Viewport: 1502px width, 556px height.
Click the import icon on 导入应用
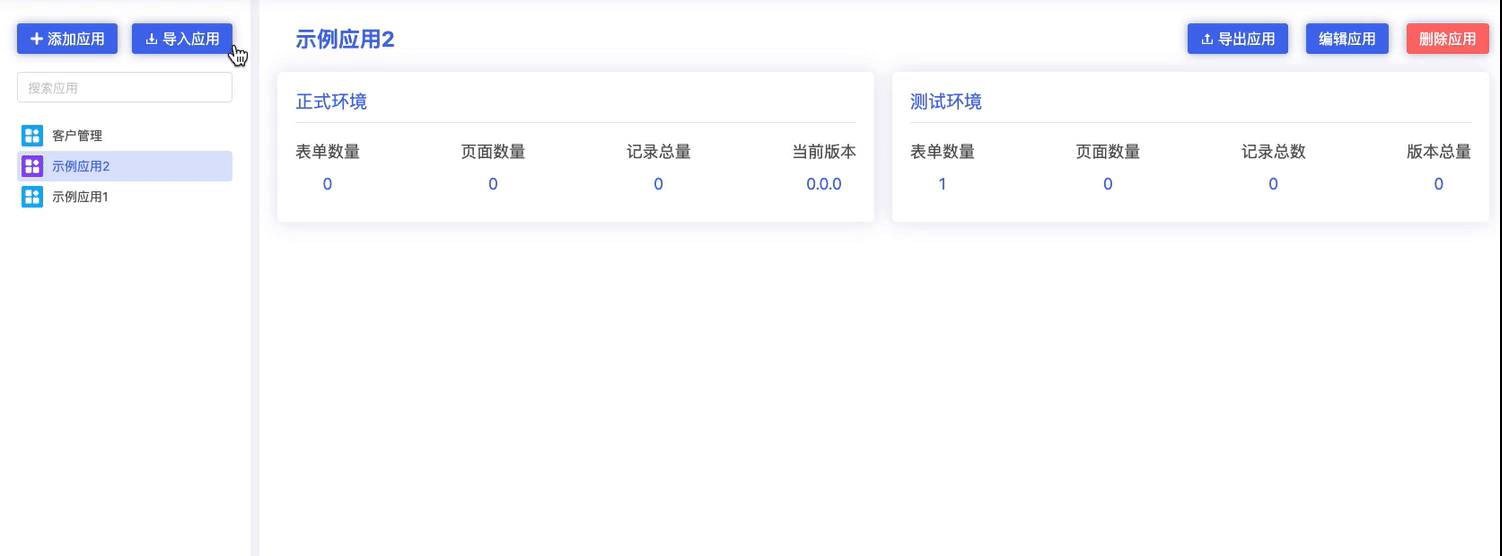coord(152,39)
